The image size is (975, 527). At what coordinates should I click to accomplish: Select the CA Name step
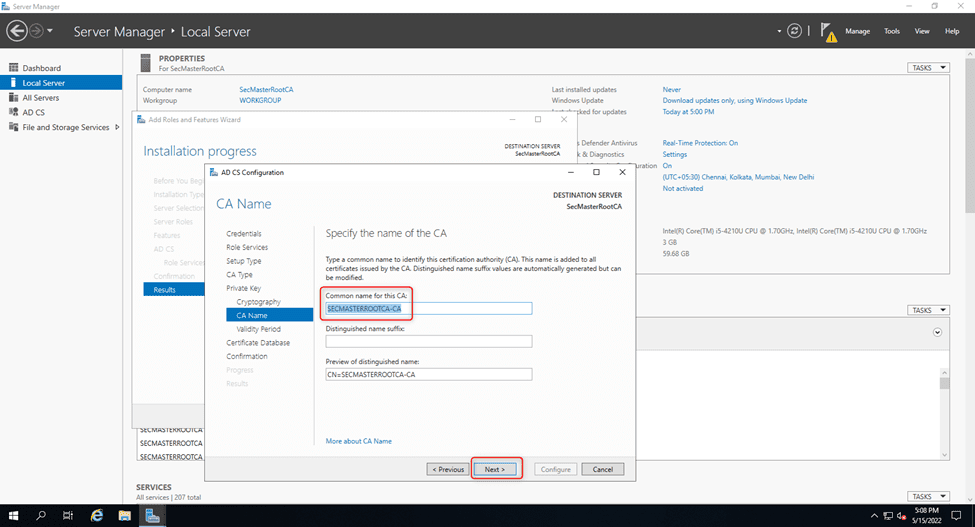tap(270, 315)
